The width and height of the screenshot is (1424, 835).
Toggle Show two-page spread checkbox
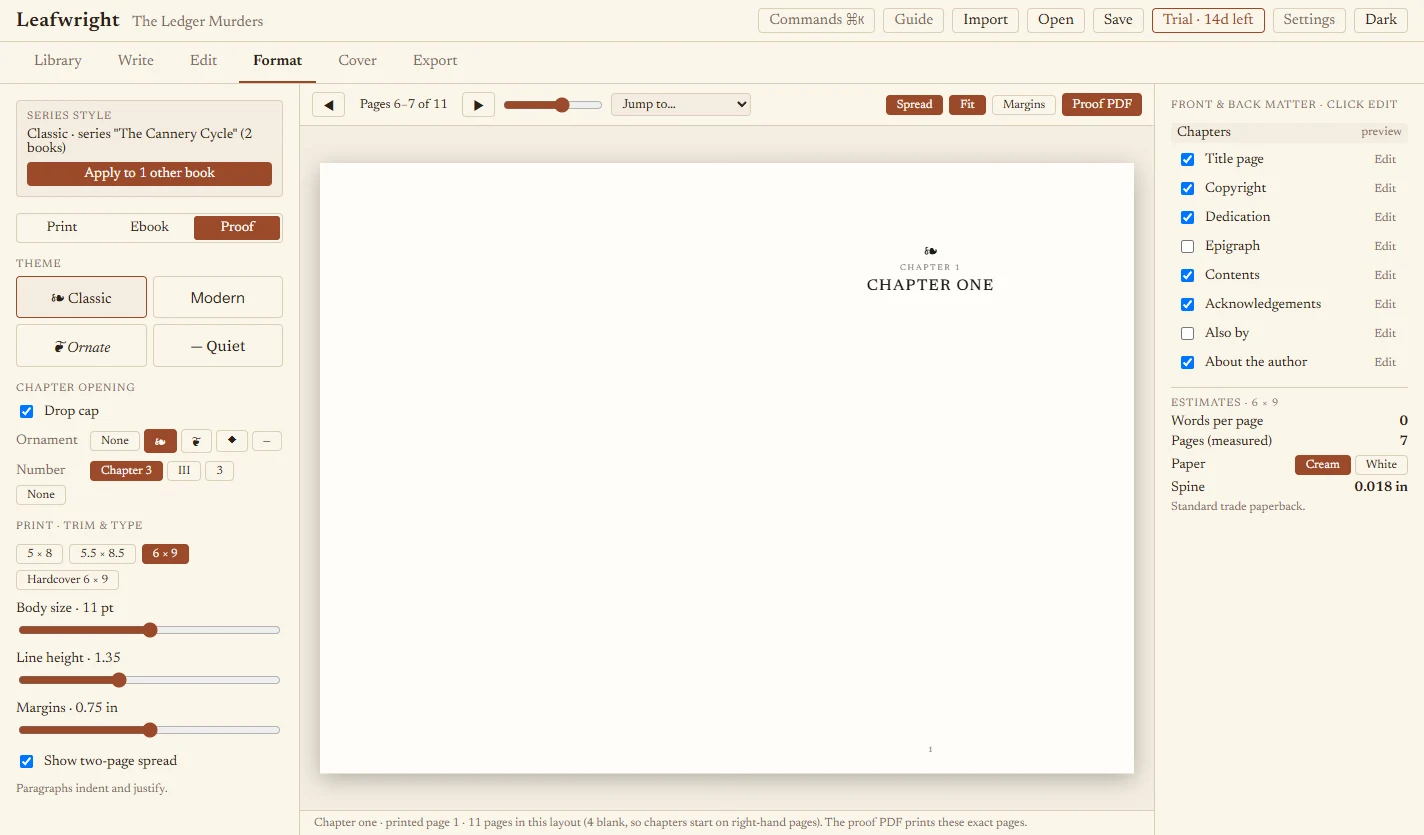pyautogui.click(x=27, y=761)
